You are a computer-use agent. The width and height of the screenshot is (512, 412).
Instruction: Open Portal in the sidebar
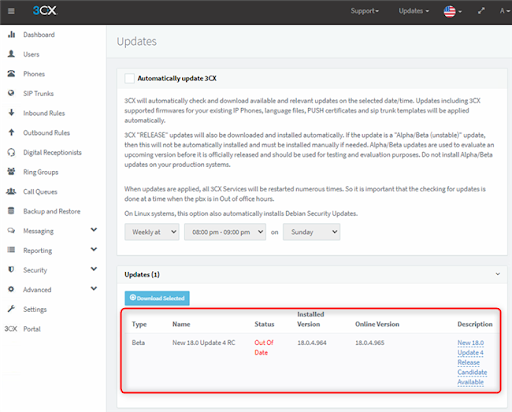click(32, 329)
